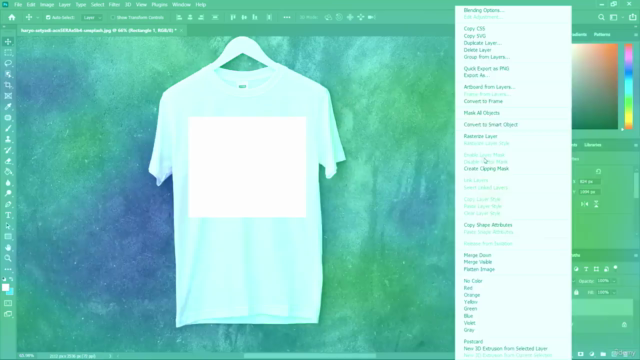Open the Move tool preset dropdown arrow
Screen dimensions: 640x360
38,18
